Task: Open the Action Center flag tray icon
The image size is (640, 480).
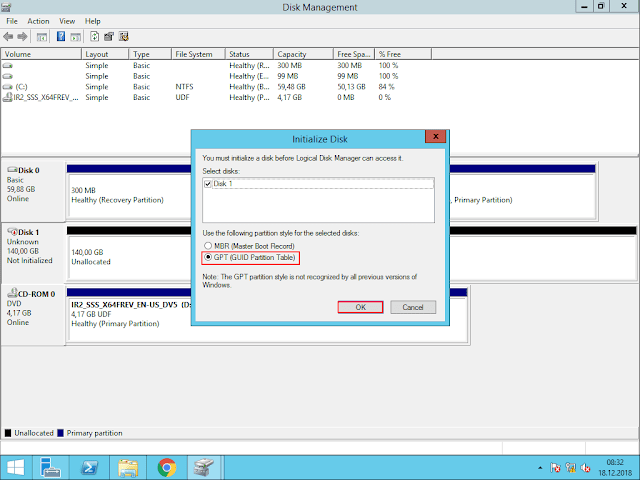Action: pos(555,468)
